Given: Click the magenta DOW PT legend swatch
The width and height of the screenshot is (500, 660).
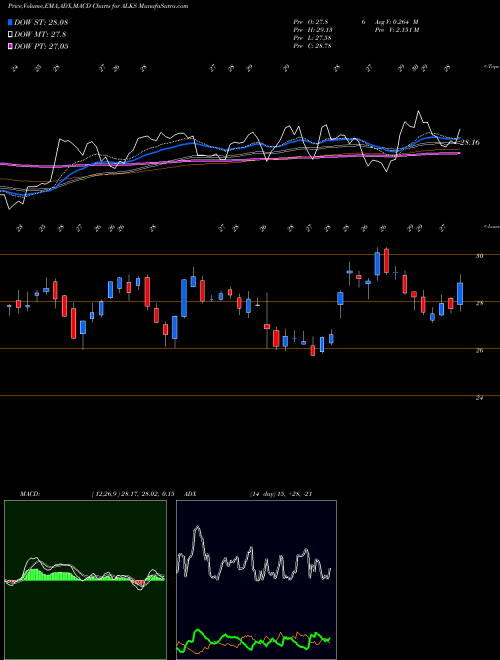Looking at the screenshot, I should click(x=10, y=46).
